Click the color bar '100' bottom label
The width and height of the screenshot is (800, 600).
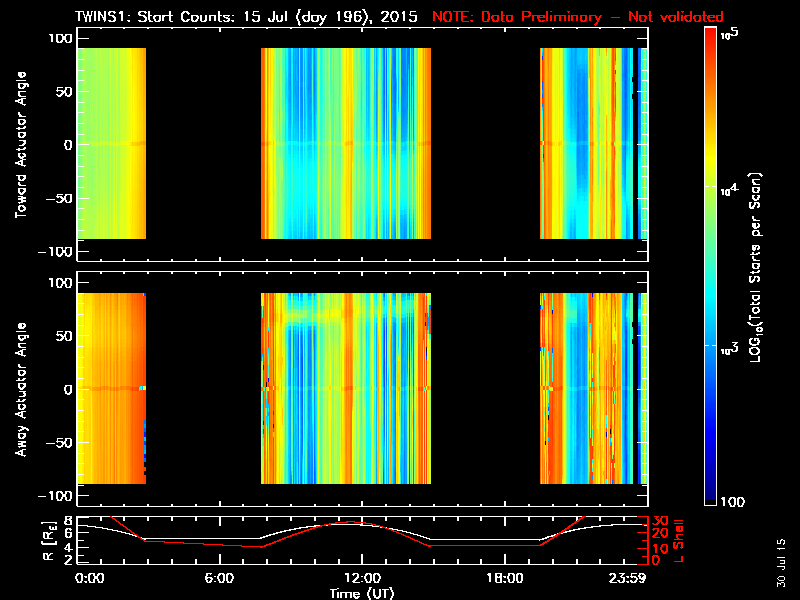coord(733,502)
